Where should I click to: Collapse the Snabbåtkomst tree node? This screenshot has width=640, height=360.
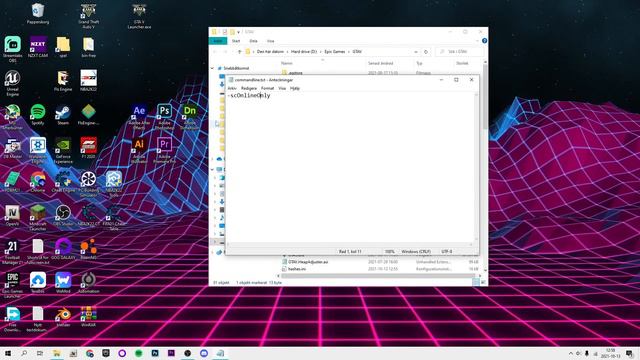tap(212, 68)
